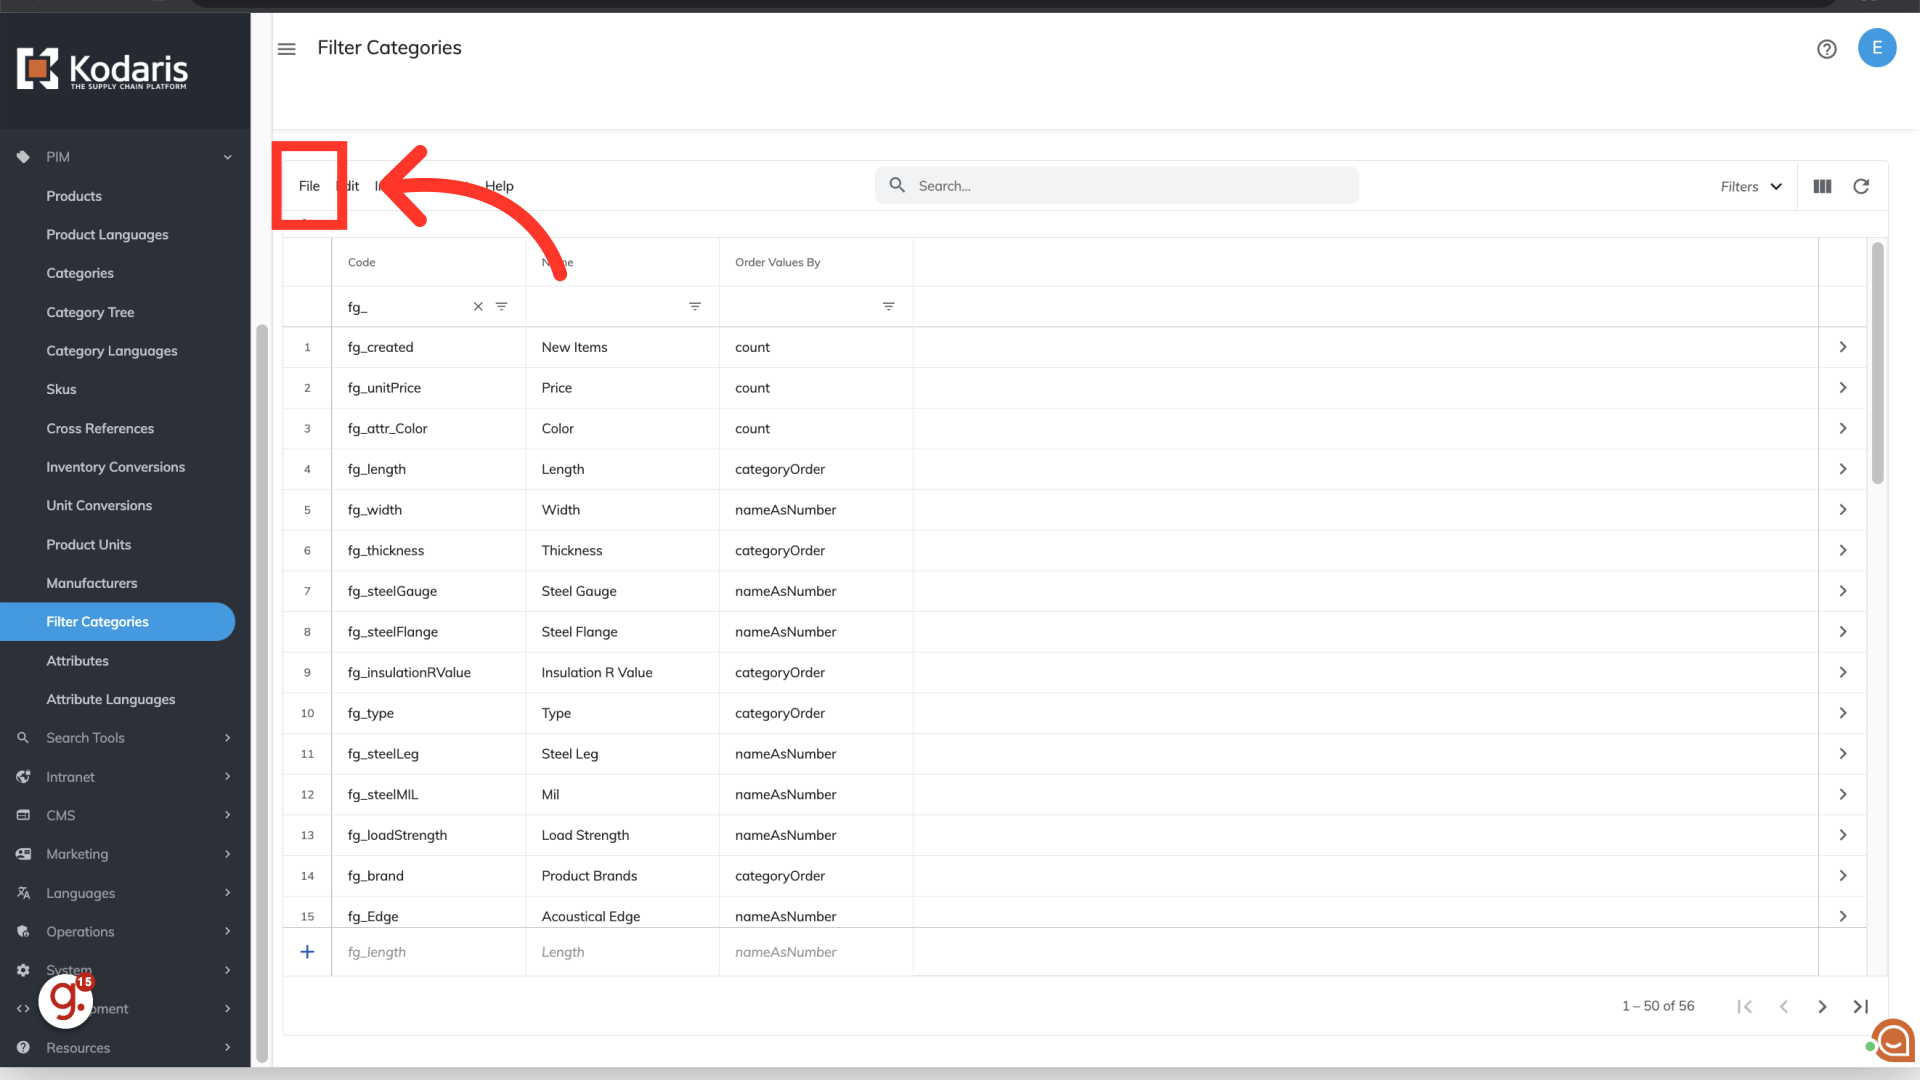Open the Help menu

[x=499, y=186]
